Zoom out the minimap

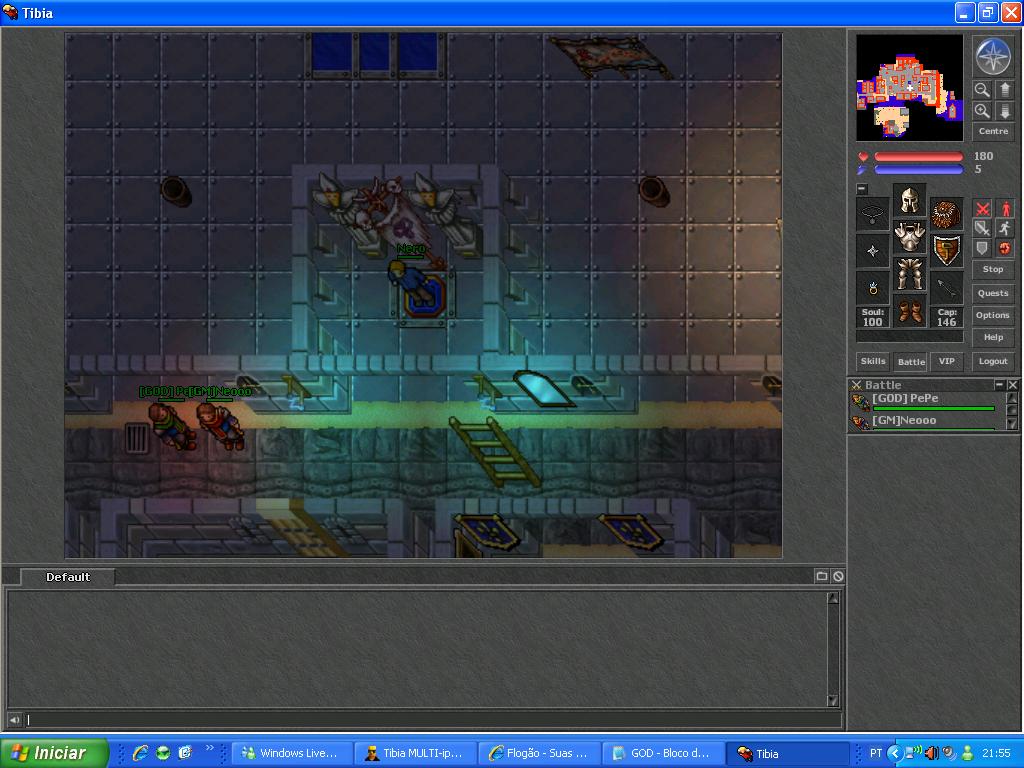982,89
